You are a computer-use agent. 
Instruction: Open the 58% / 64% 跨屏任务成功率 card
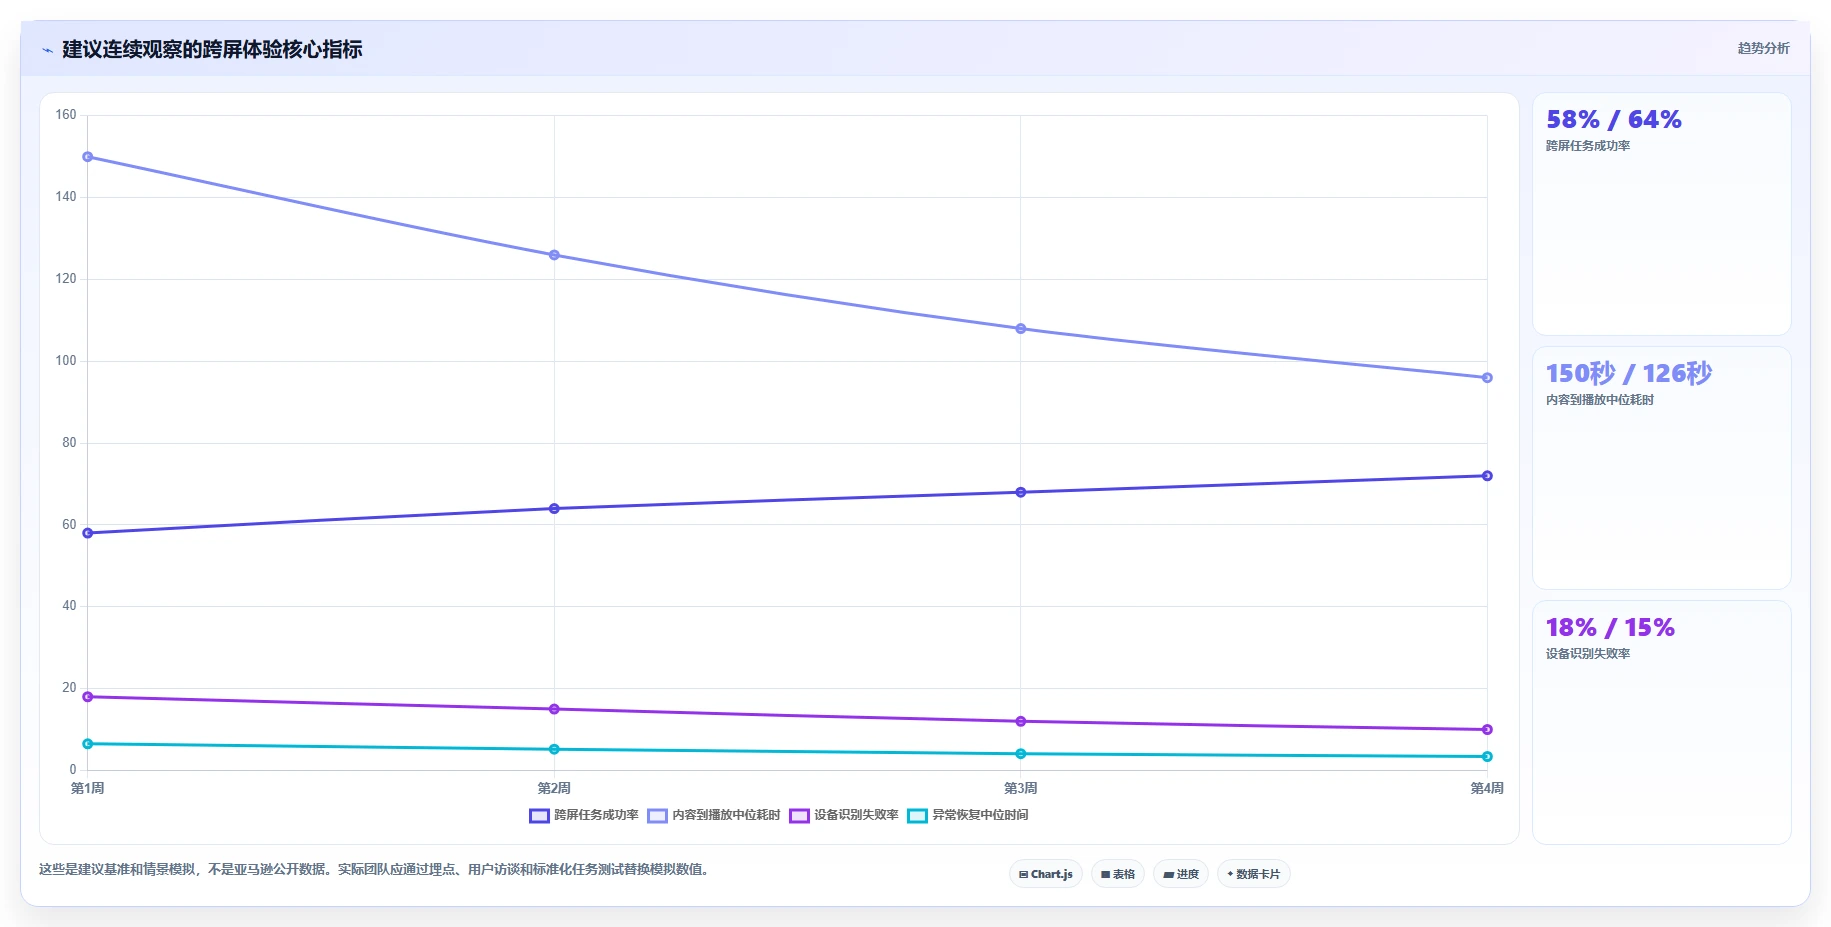pyautogui.click(x=1662, y=214)
